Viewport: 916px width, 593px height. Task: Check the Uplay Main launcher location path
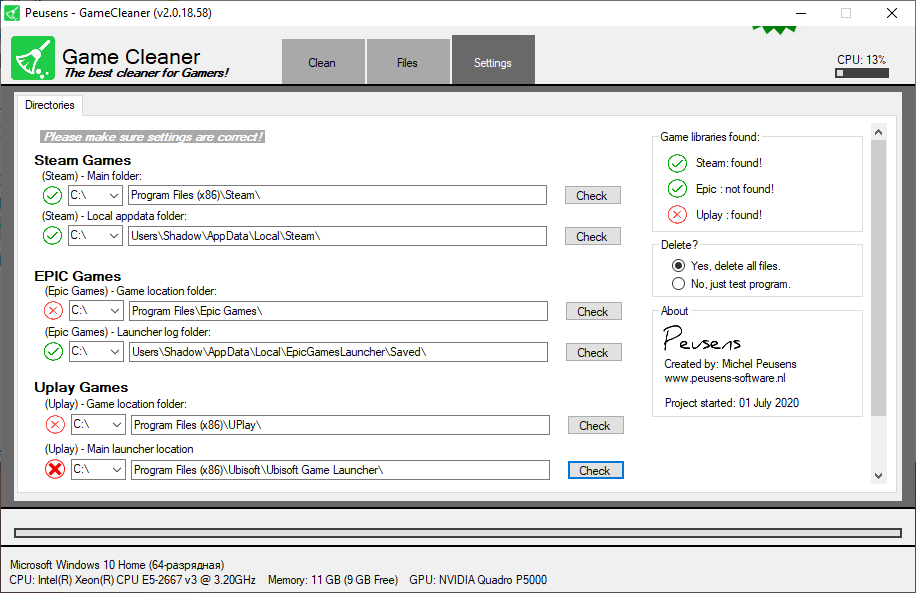click(x=595, y=470)
